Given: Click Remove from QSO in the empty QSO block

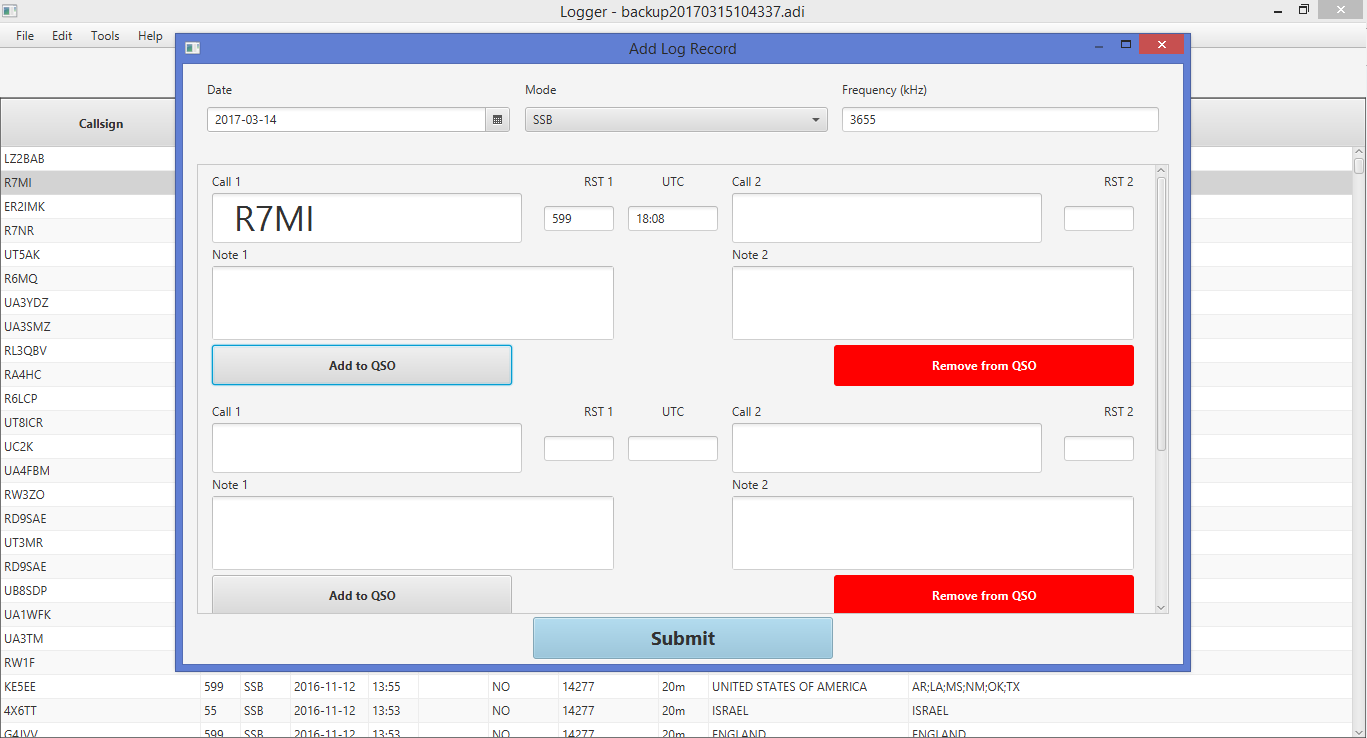Looking at the screenshot, I should click(984, 595).
